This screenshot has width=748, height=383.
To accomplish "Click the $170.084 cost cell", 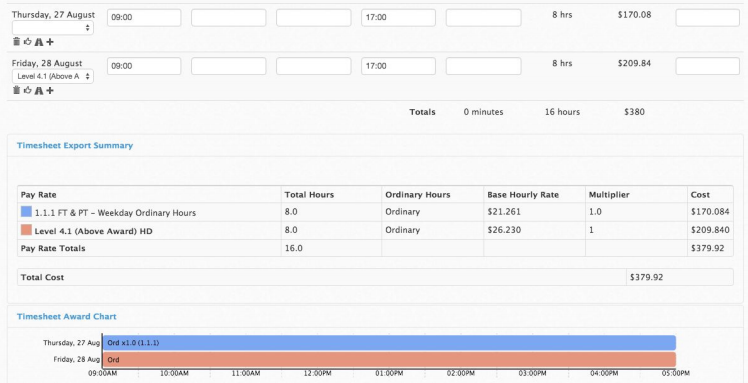I will pyautogui.click(x=710, y=212).
